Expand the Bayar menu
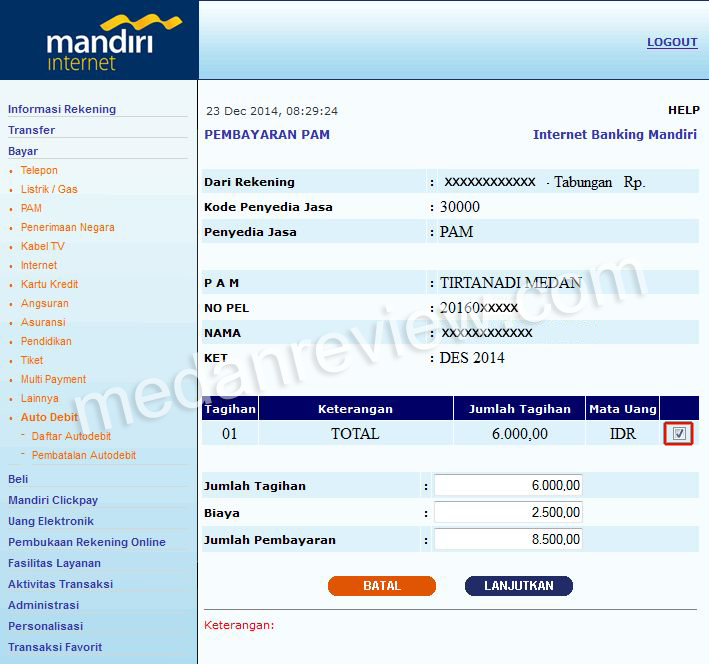This screenshot has width=709, height=664. pos(23,151)
